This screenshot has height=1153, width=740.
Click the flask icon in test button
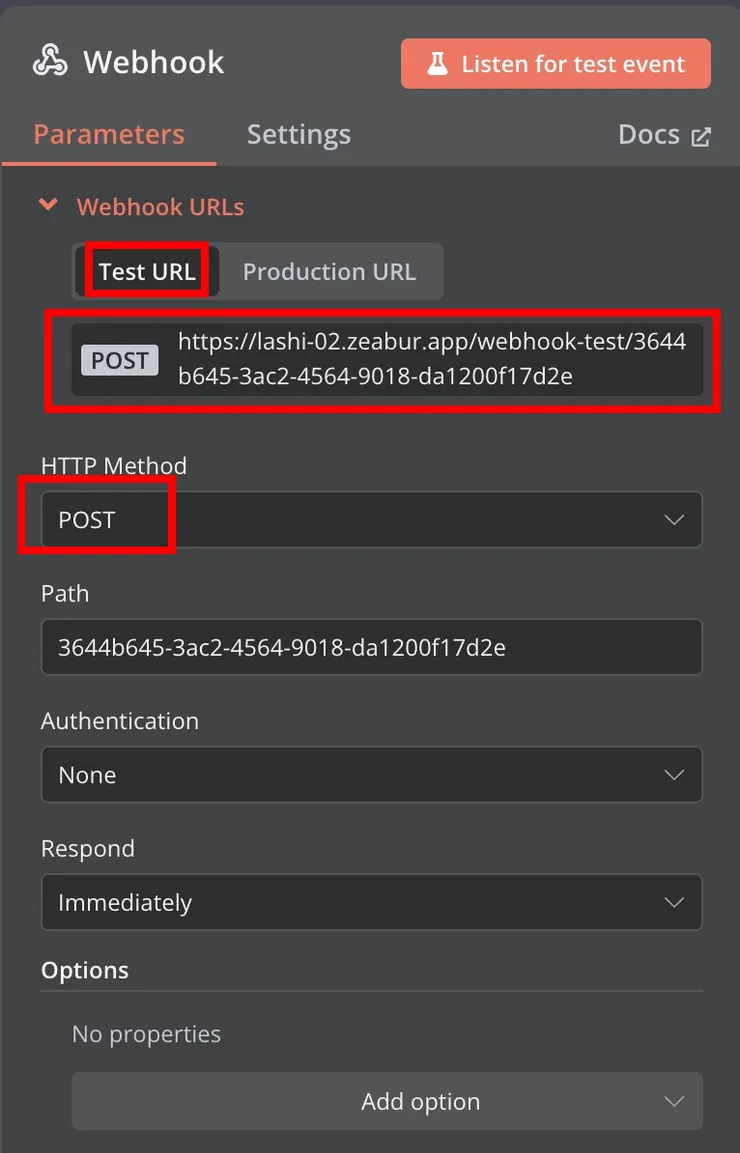pyautogui.click(x=438, y=64)
